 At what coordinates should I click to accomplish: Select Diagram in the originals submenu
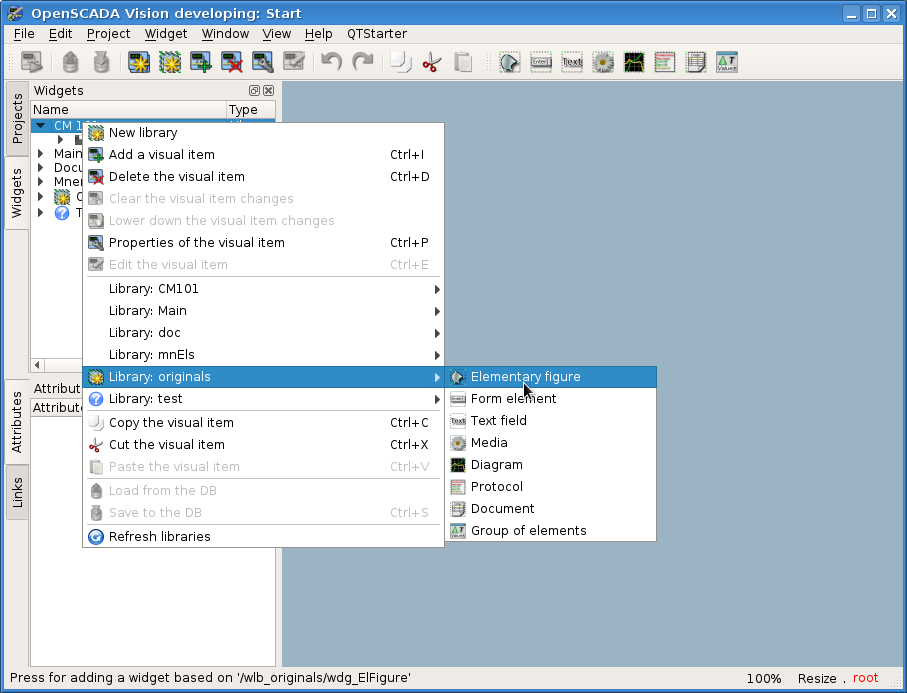[551, 465]
